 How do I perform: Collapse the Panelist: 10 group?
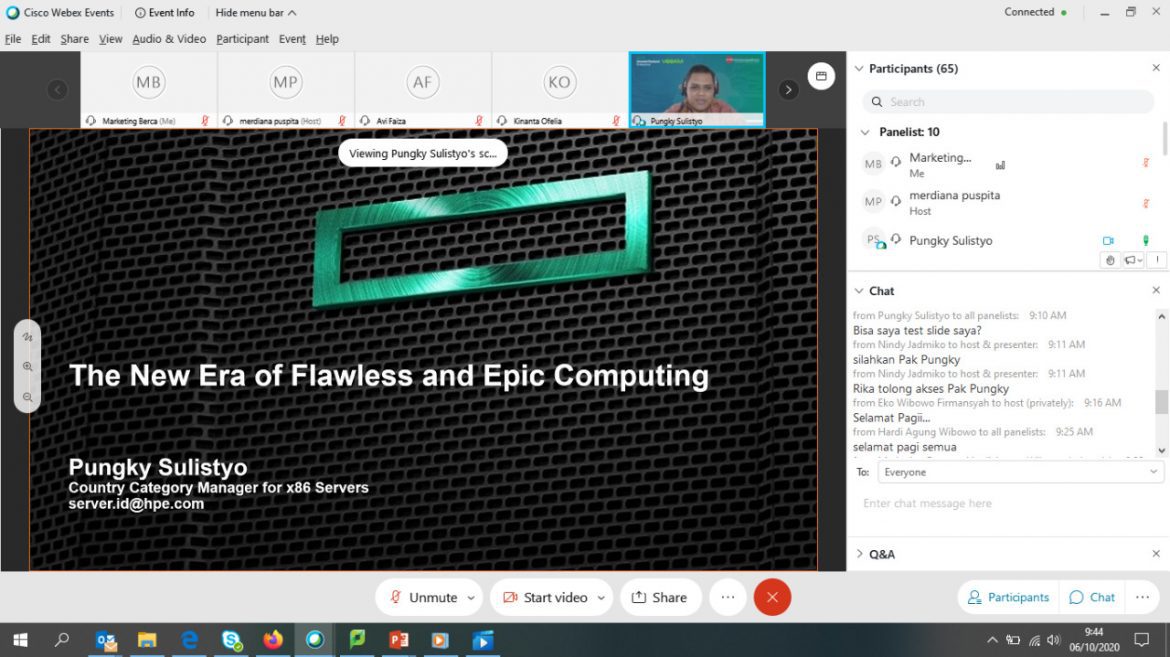(865, 132)
